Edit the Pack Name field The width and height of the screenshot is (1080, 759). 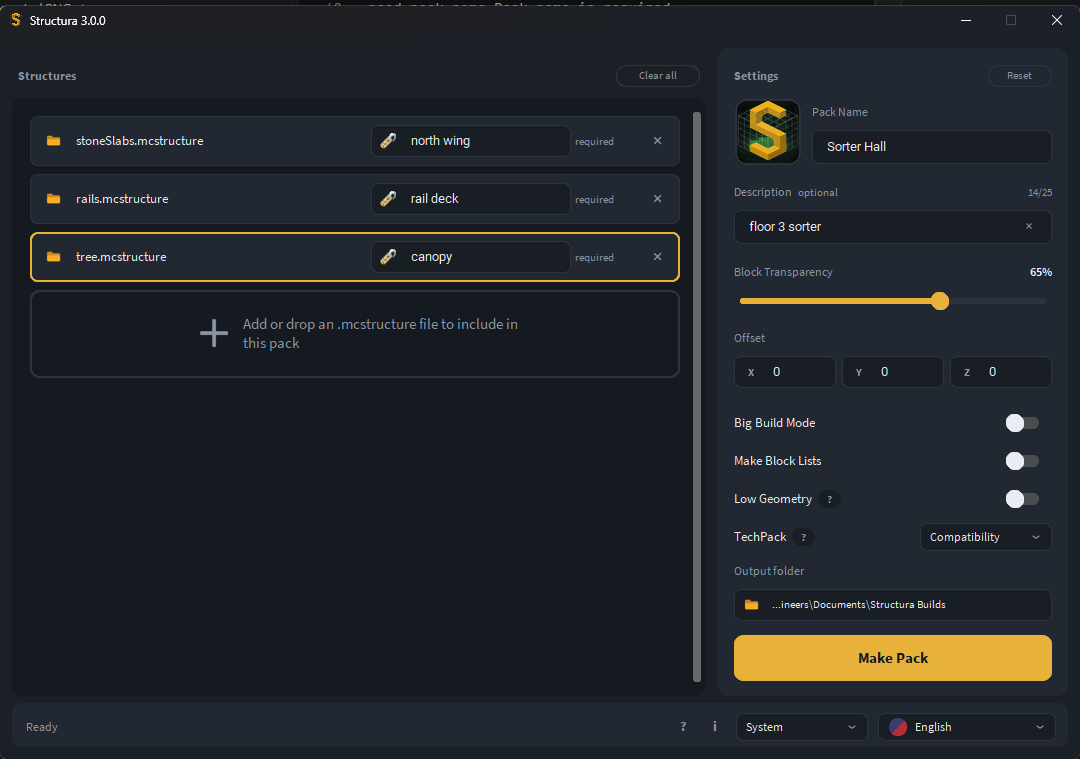[x=932, y=147]
